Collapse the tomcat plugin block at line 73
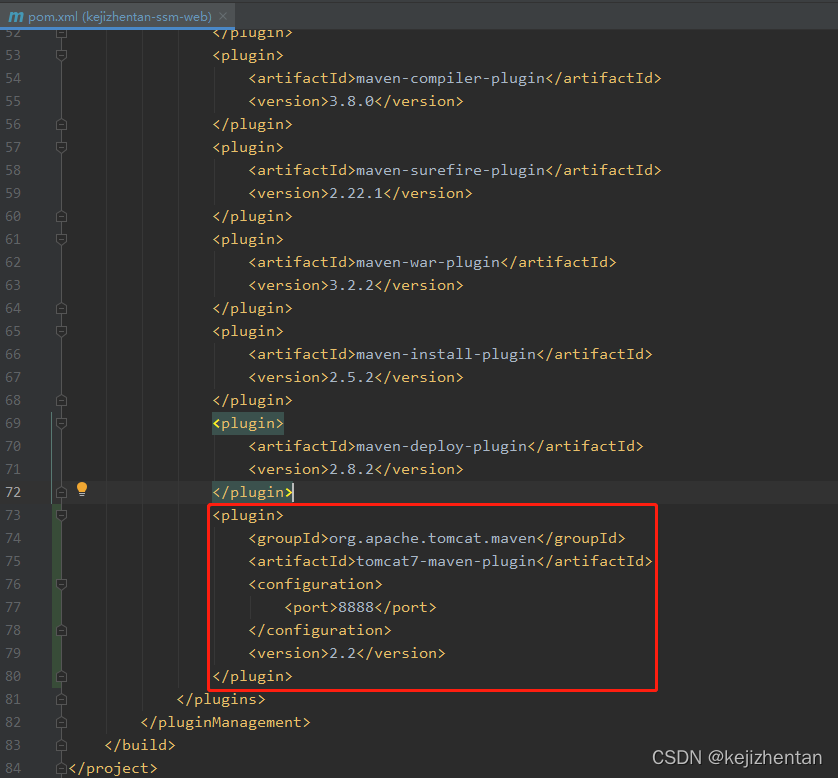This screenshot has width=838, height=778. click(61, 515)
